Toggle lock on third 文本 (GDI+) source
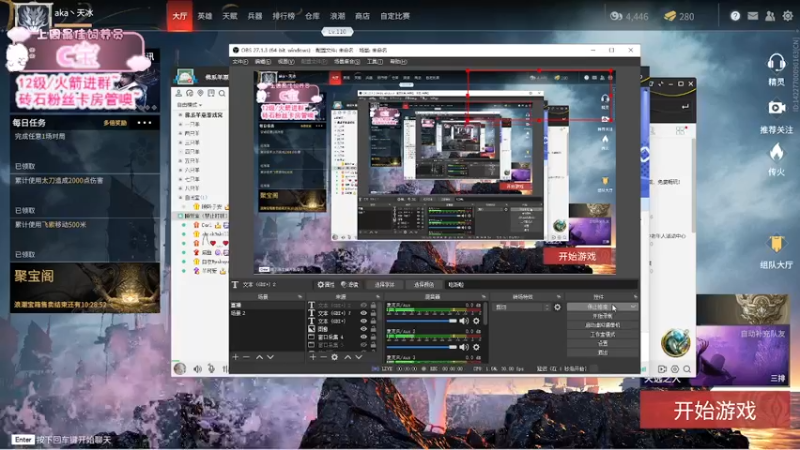800x450 pixels. pyautogui.click(x=373, y=321)
